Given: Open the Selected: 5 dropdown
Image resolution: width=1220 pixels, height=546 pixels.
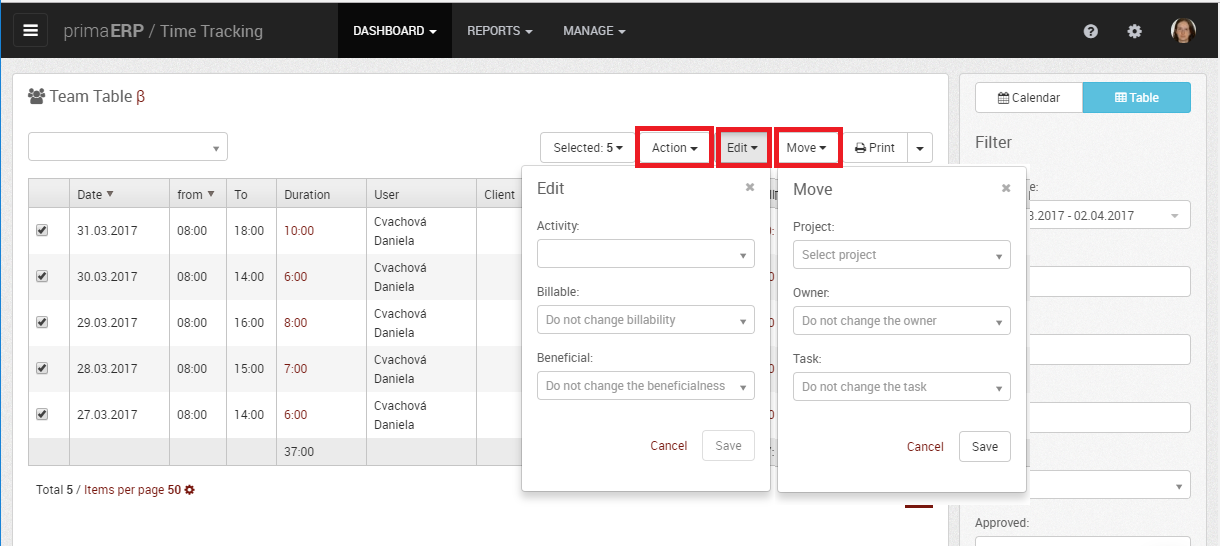Looking at the screenshot, I should click(x=588, y=147).
